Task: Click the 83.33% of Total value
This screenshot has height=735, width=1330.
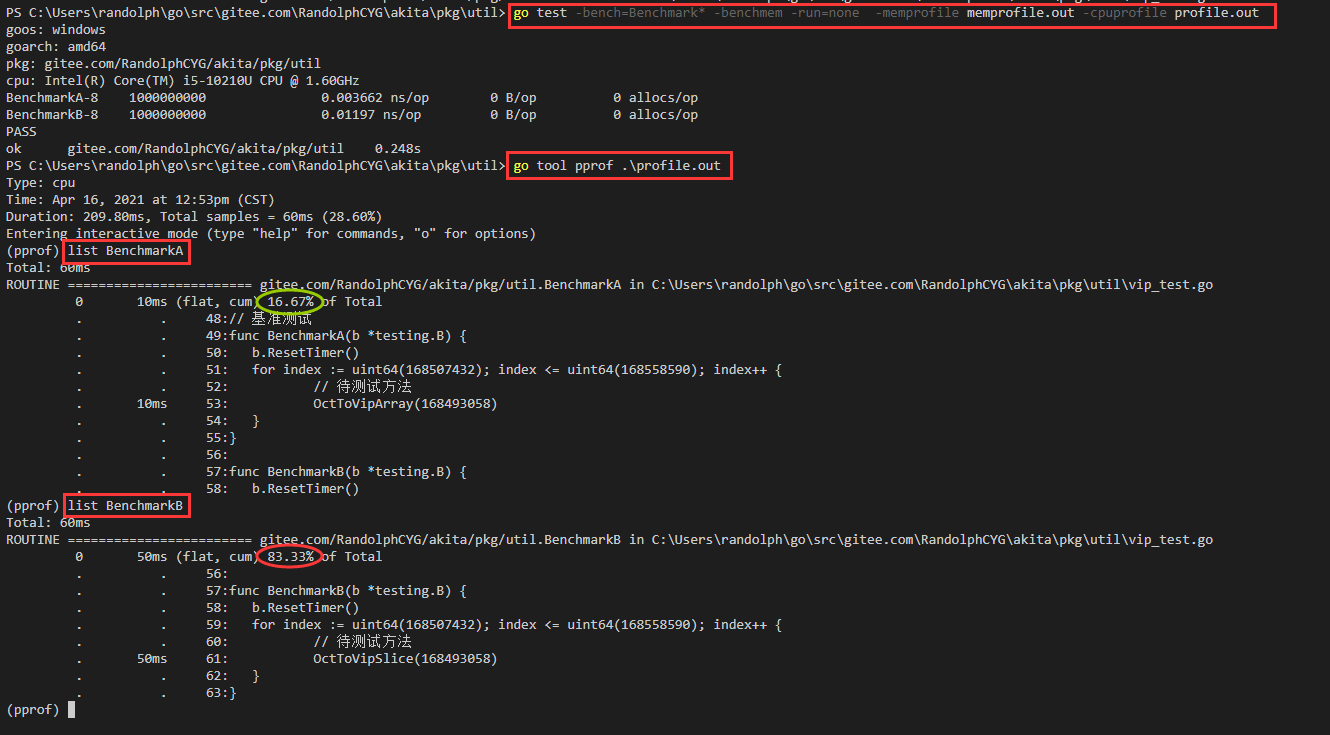Action: click(x=290, y=557)
